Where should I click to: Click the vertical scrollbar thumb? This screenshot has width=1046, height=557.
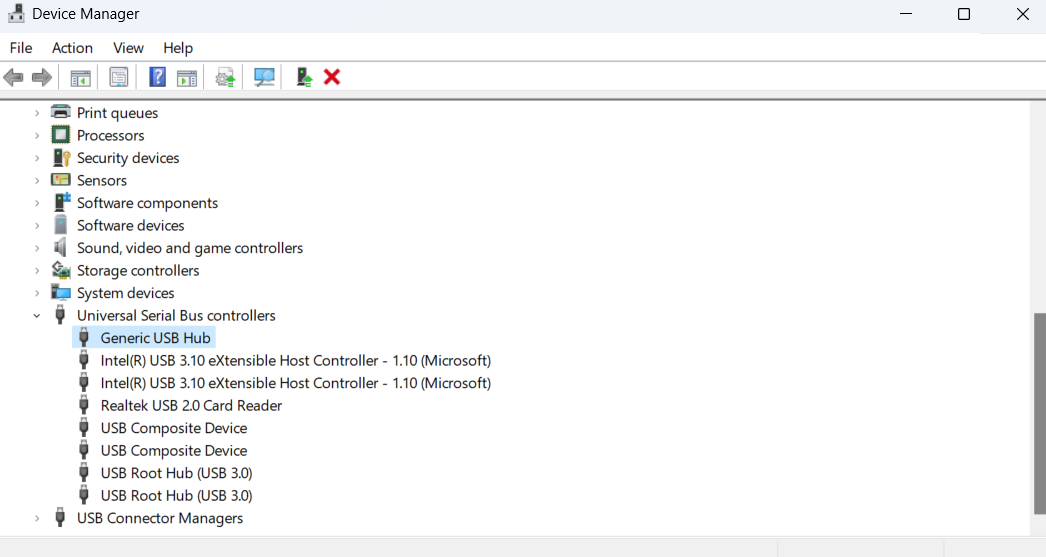click(1039, 414)
